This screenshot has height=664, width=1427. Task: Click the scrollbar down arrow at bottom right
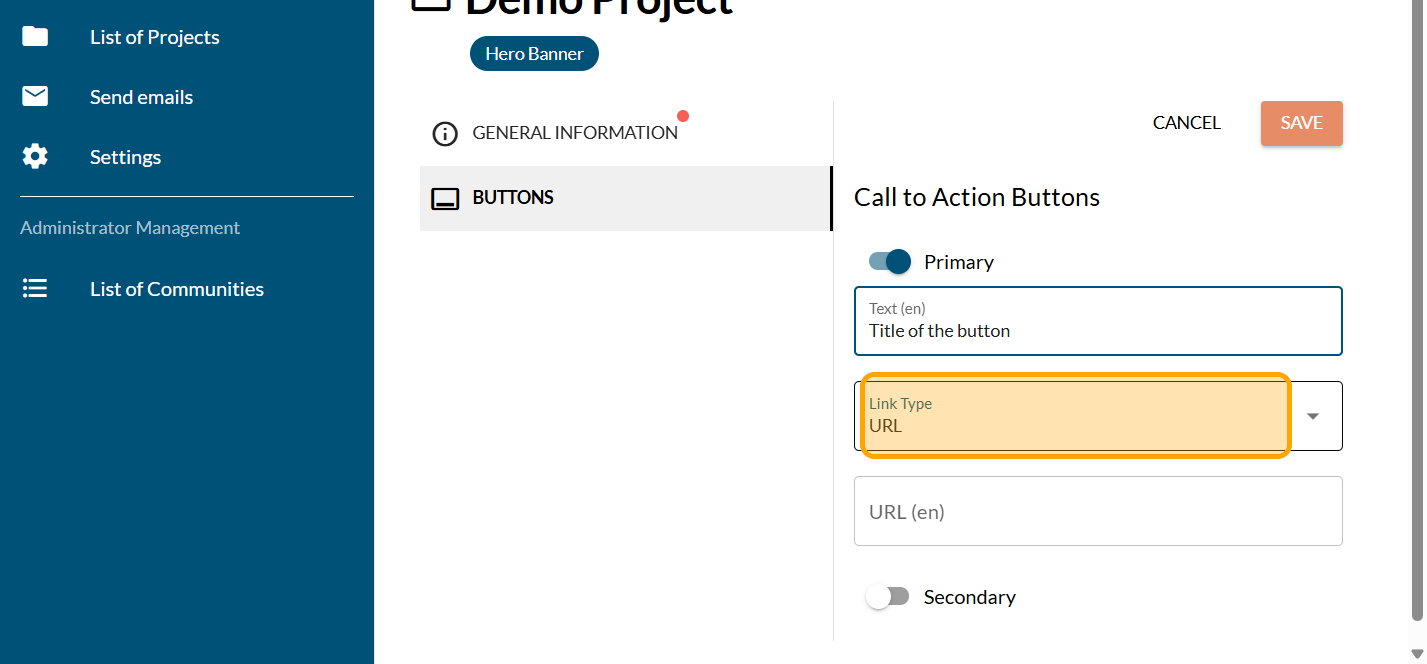(x=1417, y=654)
